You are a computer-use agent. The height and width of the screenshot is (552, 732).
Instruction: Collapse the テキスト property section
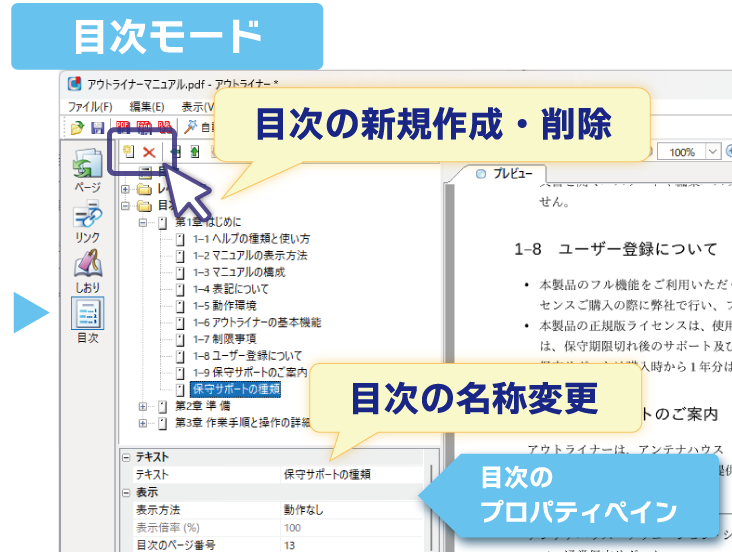click(126, 458)
